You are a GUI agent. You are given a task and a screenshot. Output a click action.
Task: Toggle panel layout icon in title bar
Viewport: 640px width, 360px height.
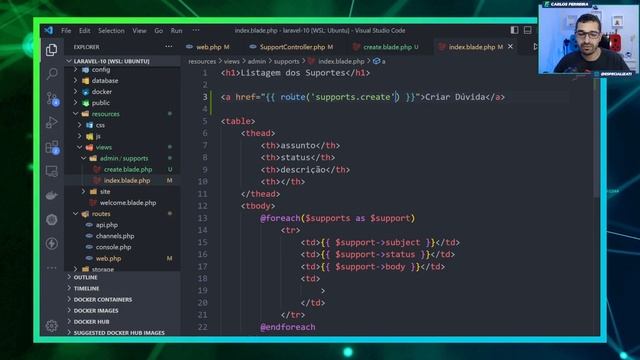pyautogui.click(x=527, y=30)
